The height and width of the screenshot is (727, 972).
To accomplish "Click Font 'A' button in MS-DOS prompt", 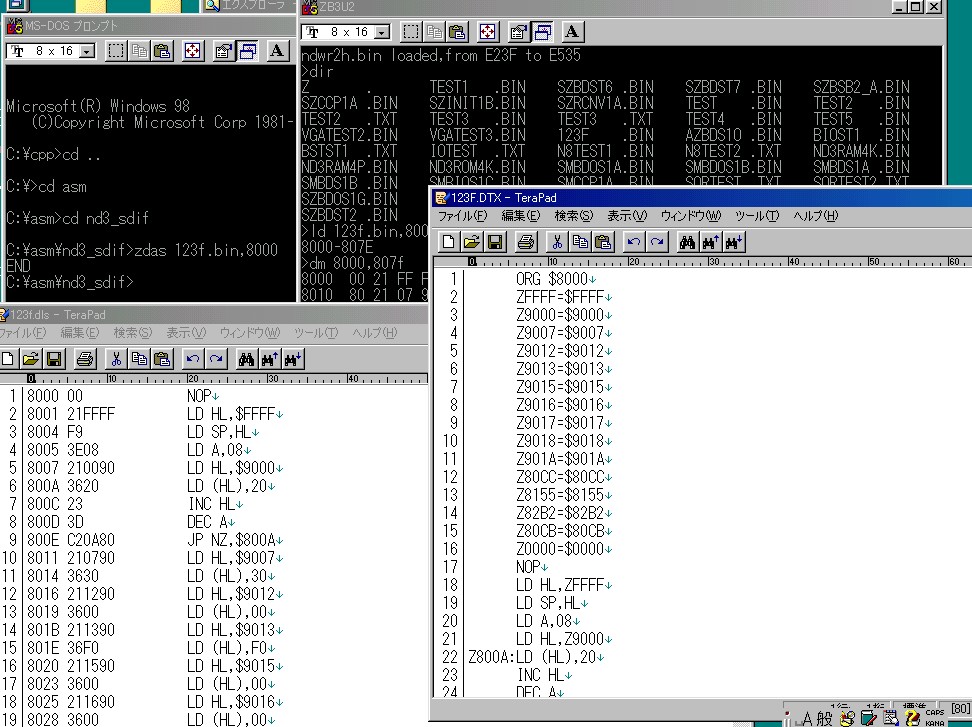I will click(x=277, y=51).
